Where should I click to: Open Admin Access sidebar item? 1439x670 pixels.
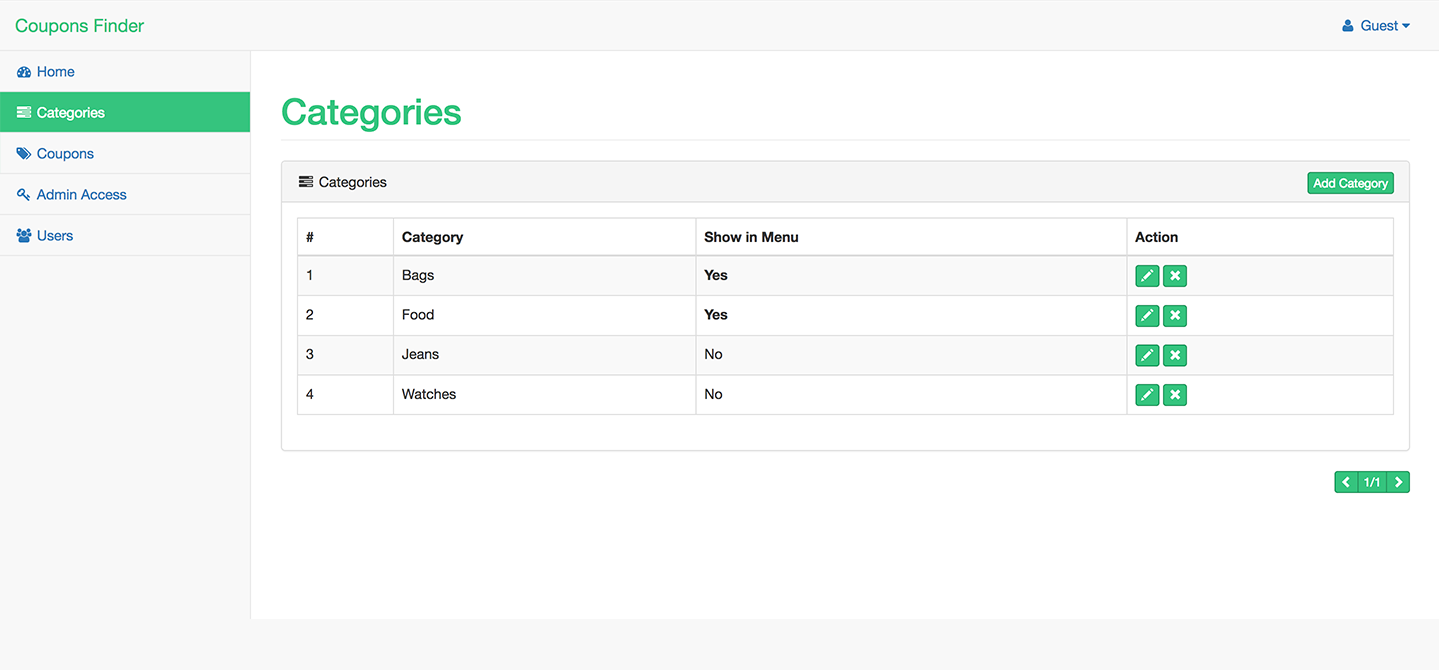coord(81,195)
